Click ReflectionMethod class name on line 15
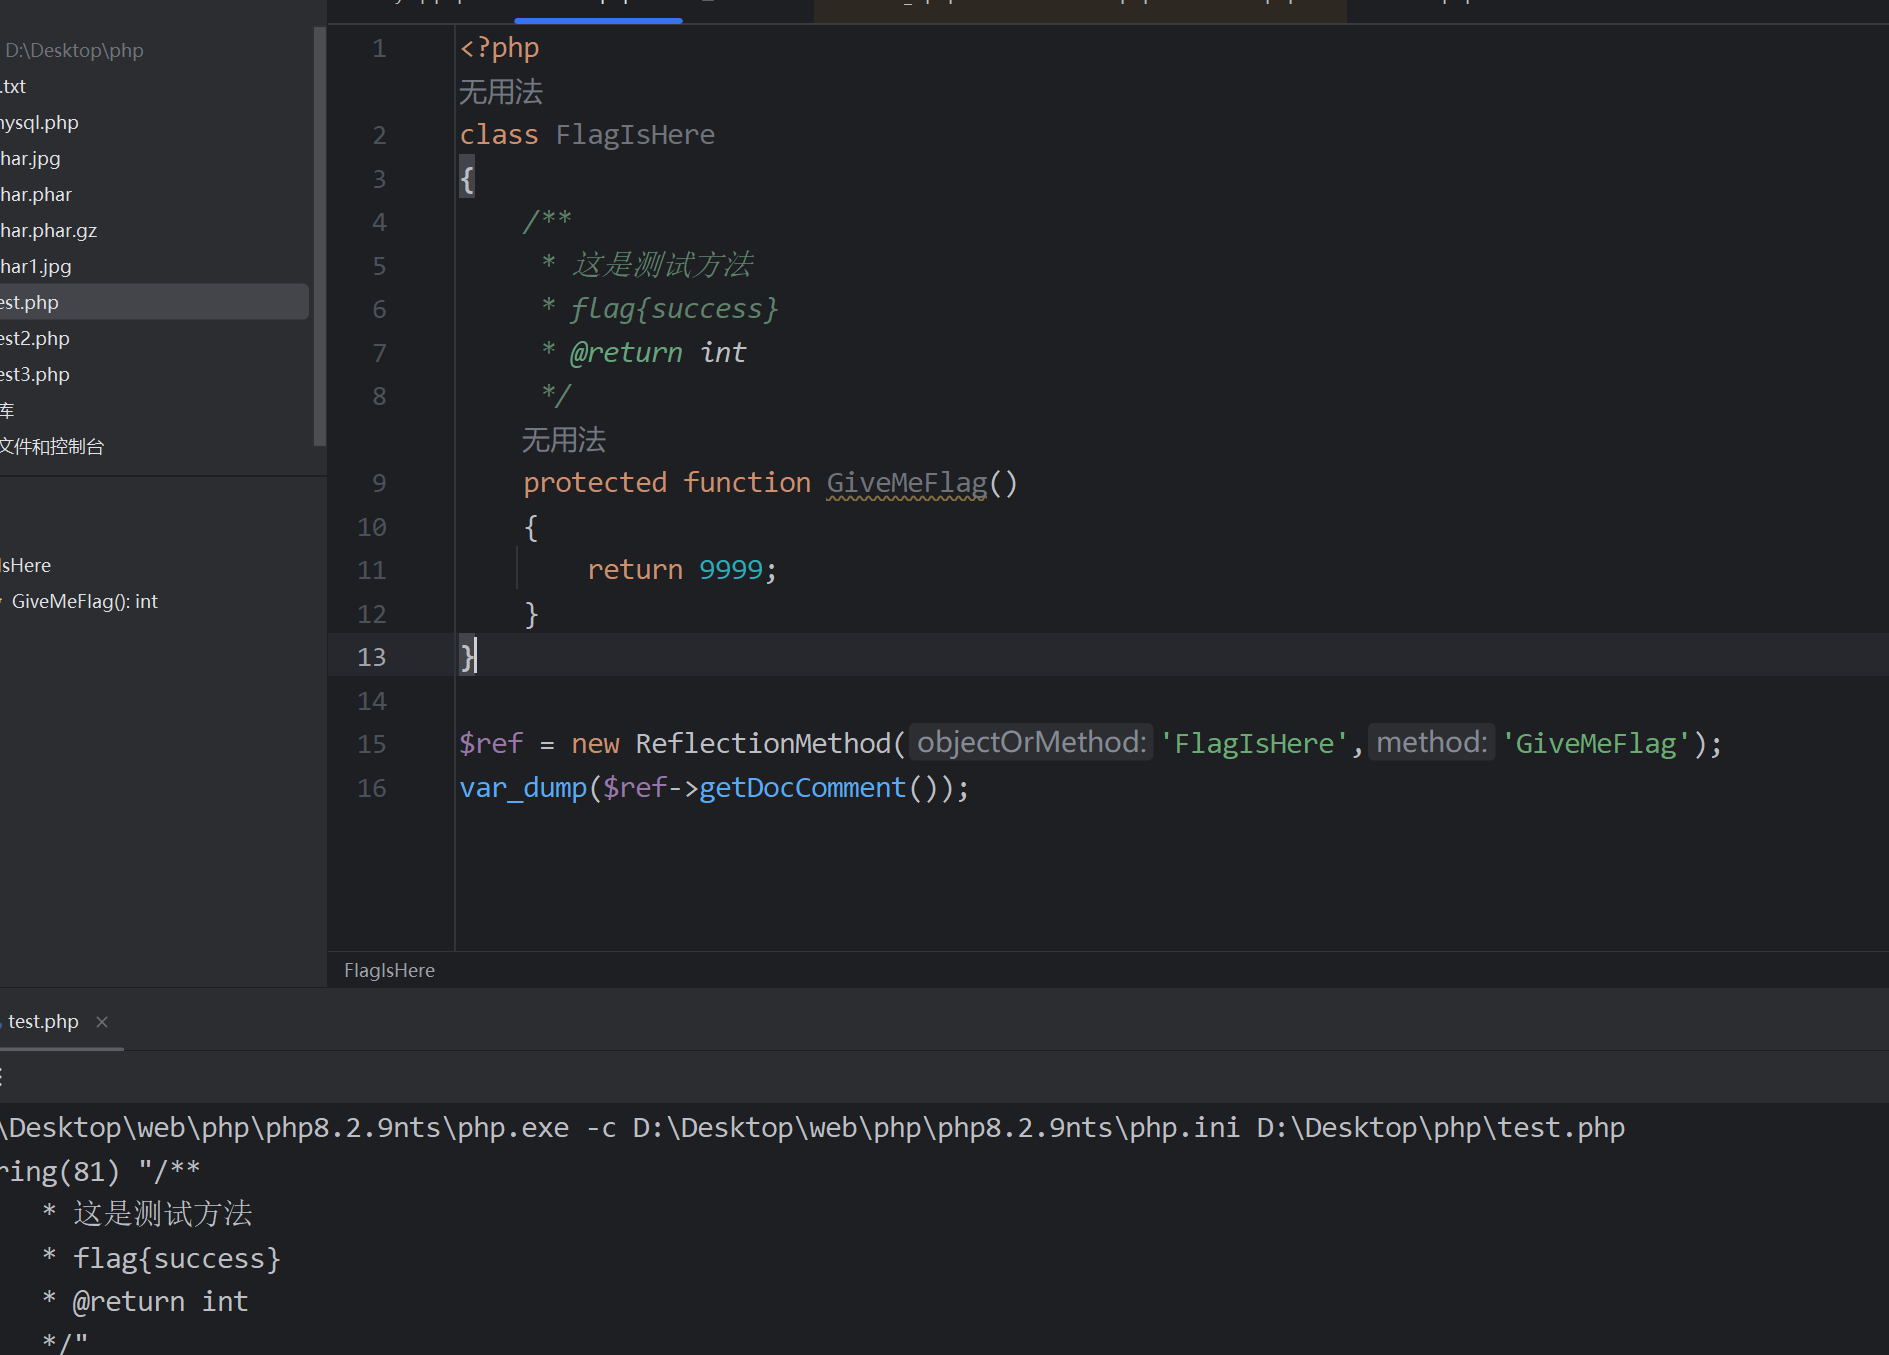Viewport: 1889px width, 1355px height. [x=762, y=744]
